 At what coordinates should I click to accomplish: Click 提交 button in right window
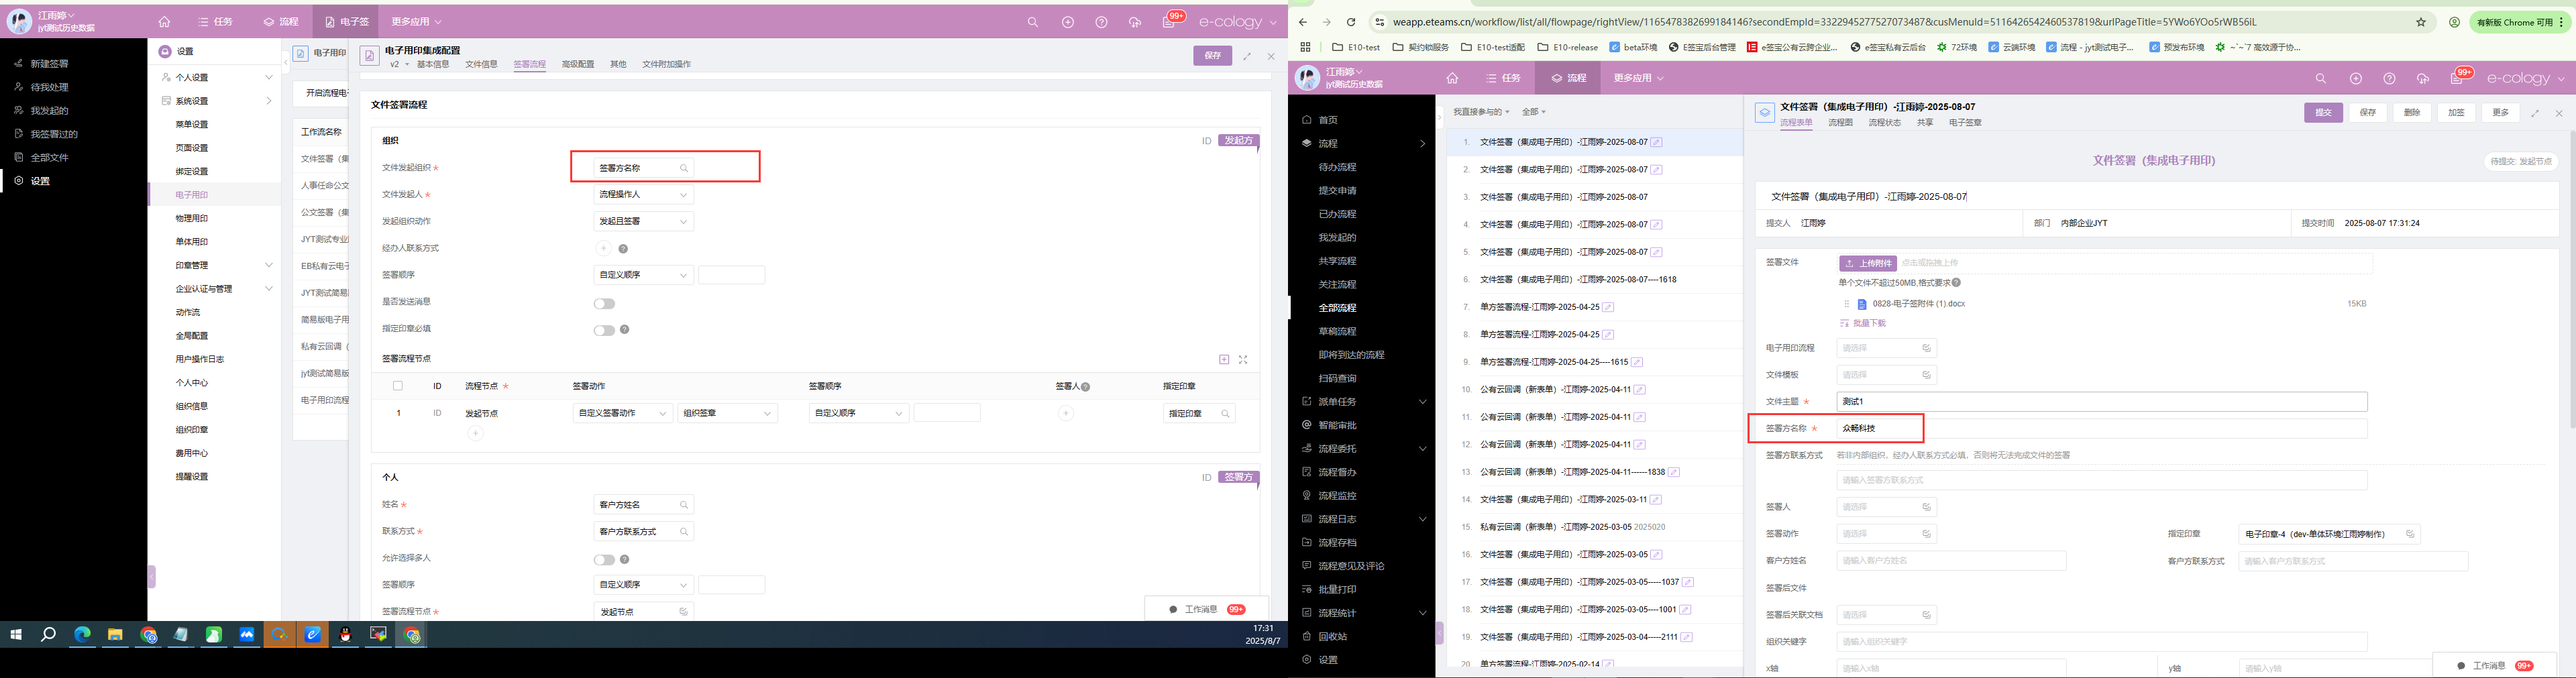2323,113
